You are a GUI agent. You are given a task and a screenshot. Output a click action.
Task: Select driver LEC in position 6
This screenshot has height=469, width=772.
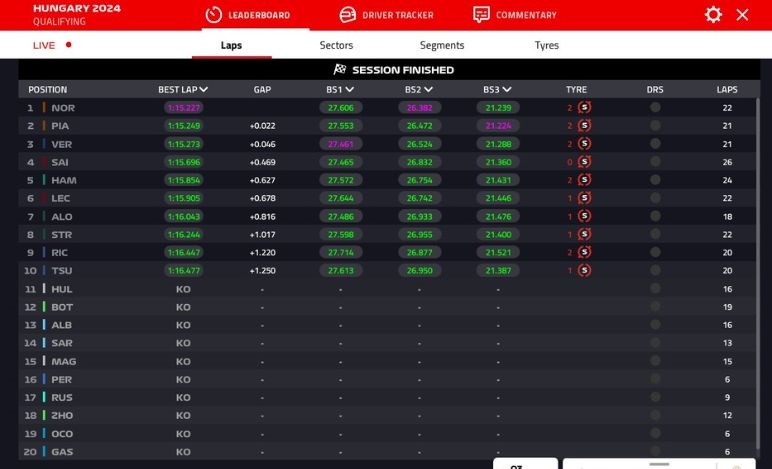click(x=61, y=198)
